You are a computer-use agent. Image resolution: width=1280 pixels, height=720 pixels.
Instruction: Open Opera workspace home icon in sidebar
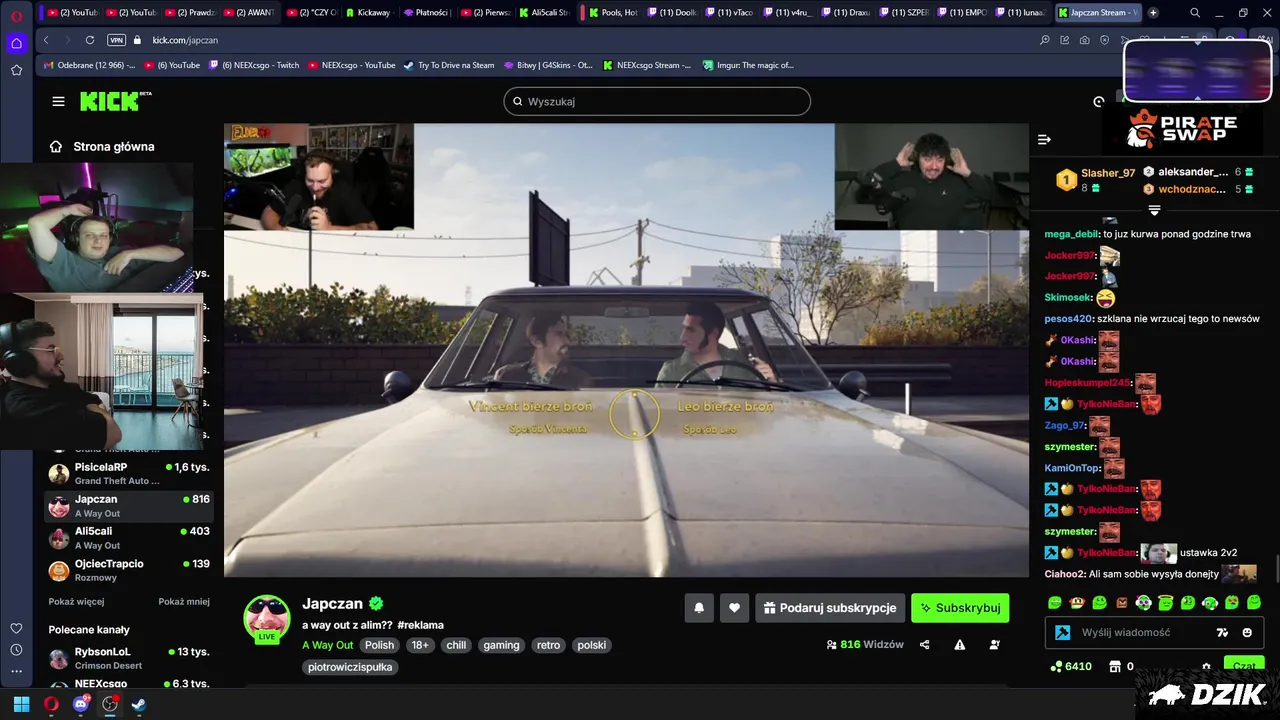[16, 43]
